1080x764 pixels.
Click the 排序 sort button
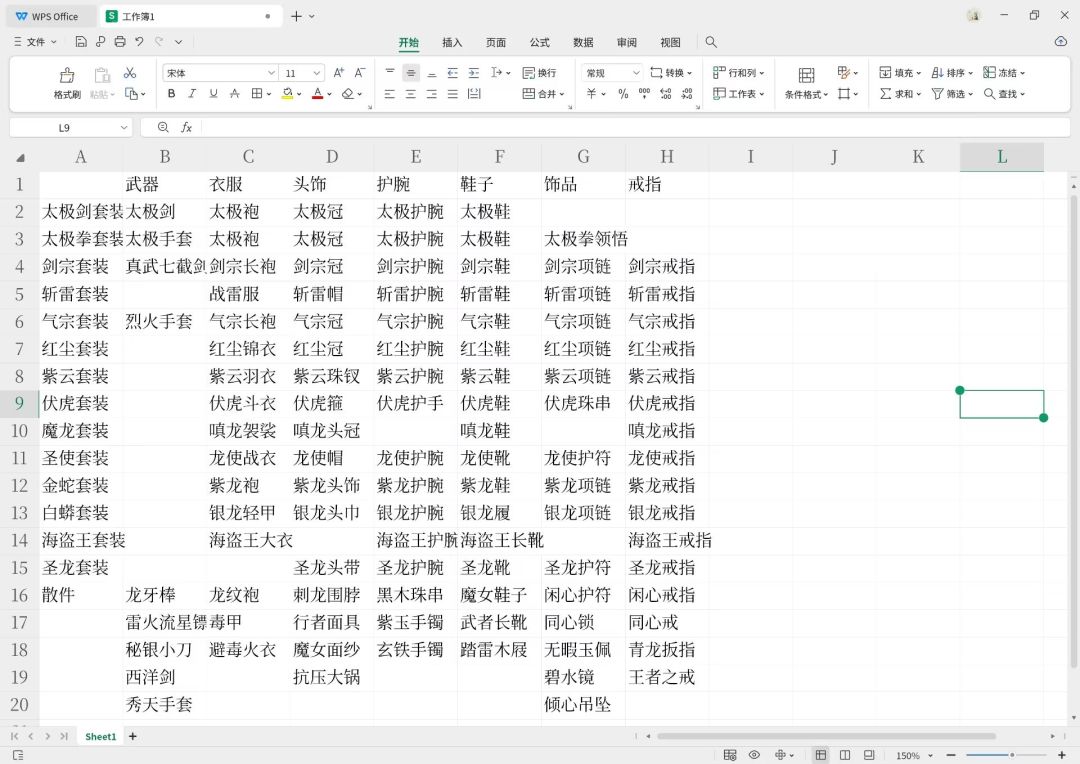952,72
